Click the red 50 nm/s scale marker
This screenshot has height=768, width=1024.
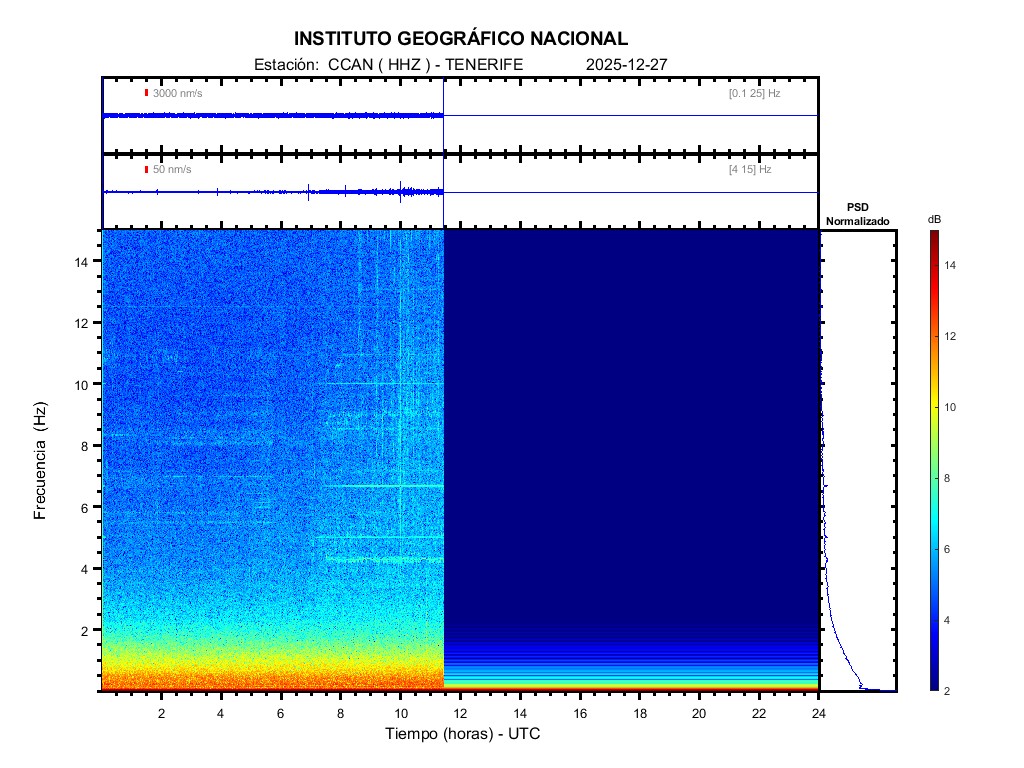click(x=146, y=170)
